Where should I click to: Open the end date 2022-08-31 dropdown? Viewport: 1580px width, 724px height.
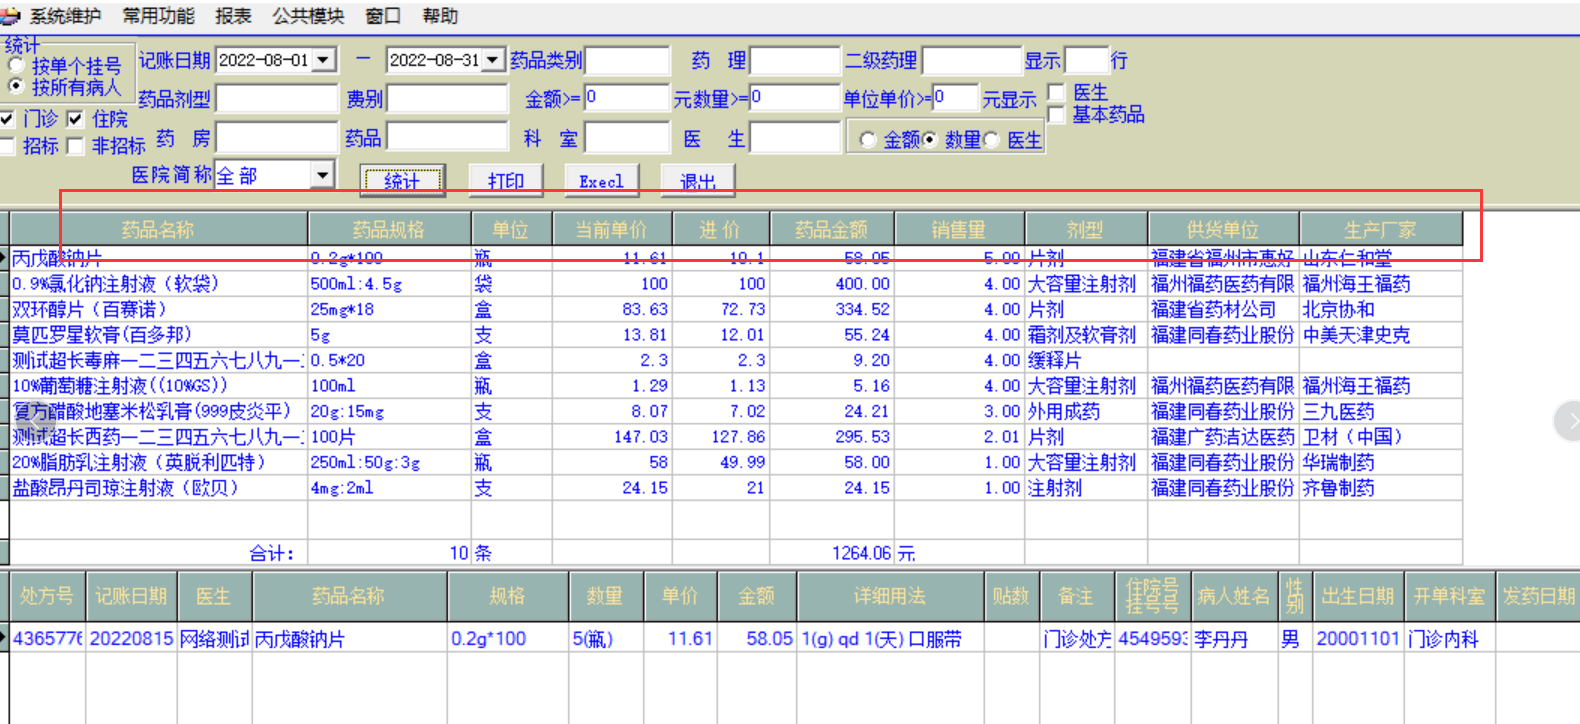click(x=493, y=60)
